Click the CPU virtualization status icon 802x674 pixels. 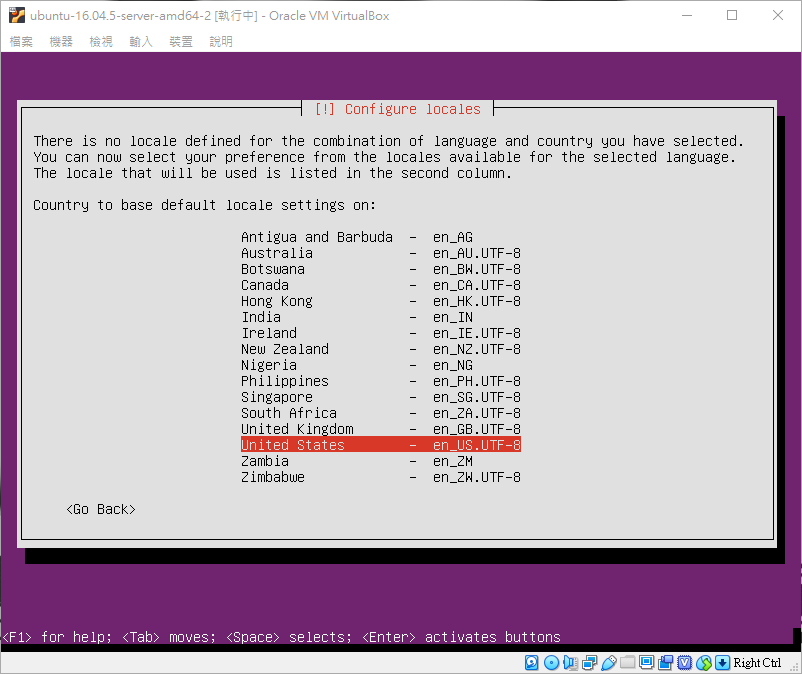pos(684,663)
